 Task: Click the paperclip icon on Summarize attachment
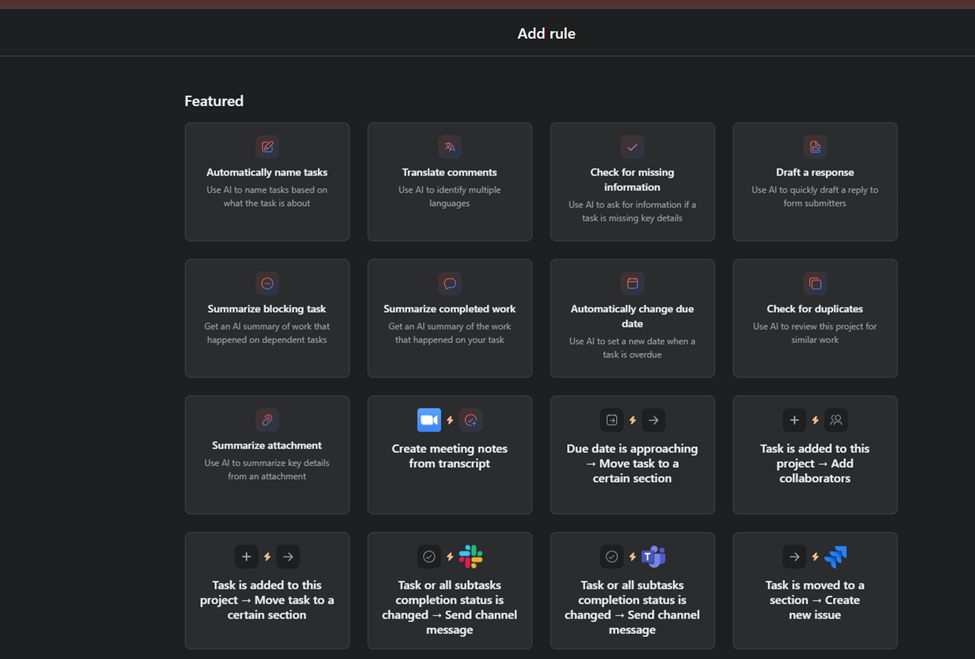(267, 420)
